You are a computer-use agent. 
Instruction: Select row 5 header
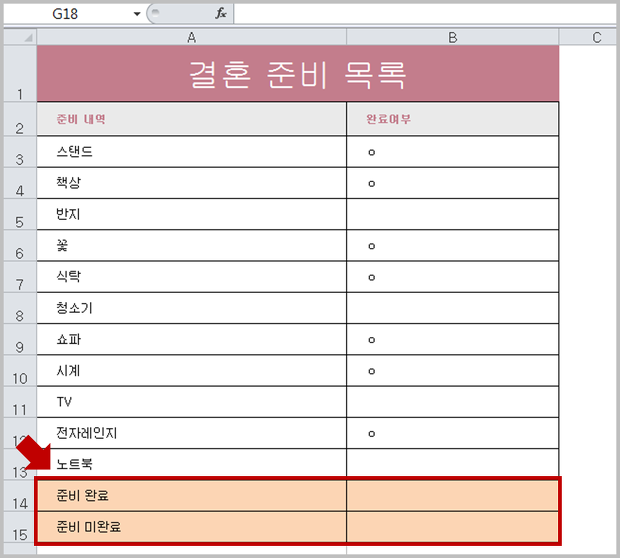point(20,214)
